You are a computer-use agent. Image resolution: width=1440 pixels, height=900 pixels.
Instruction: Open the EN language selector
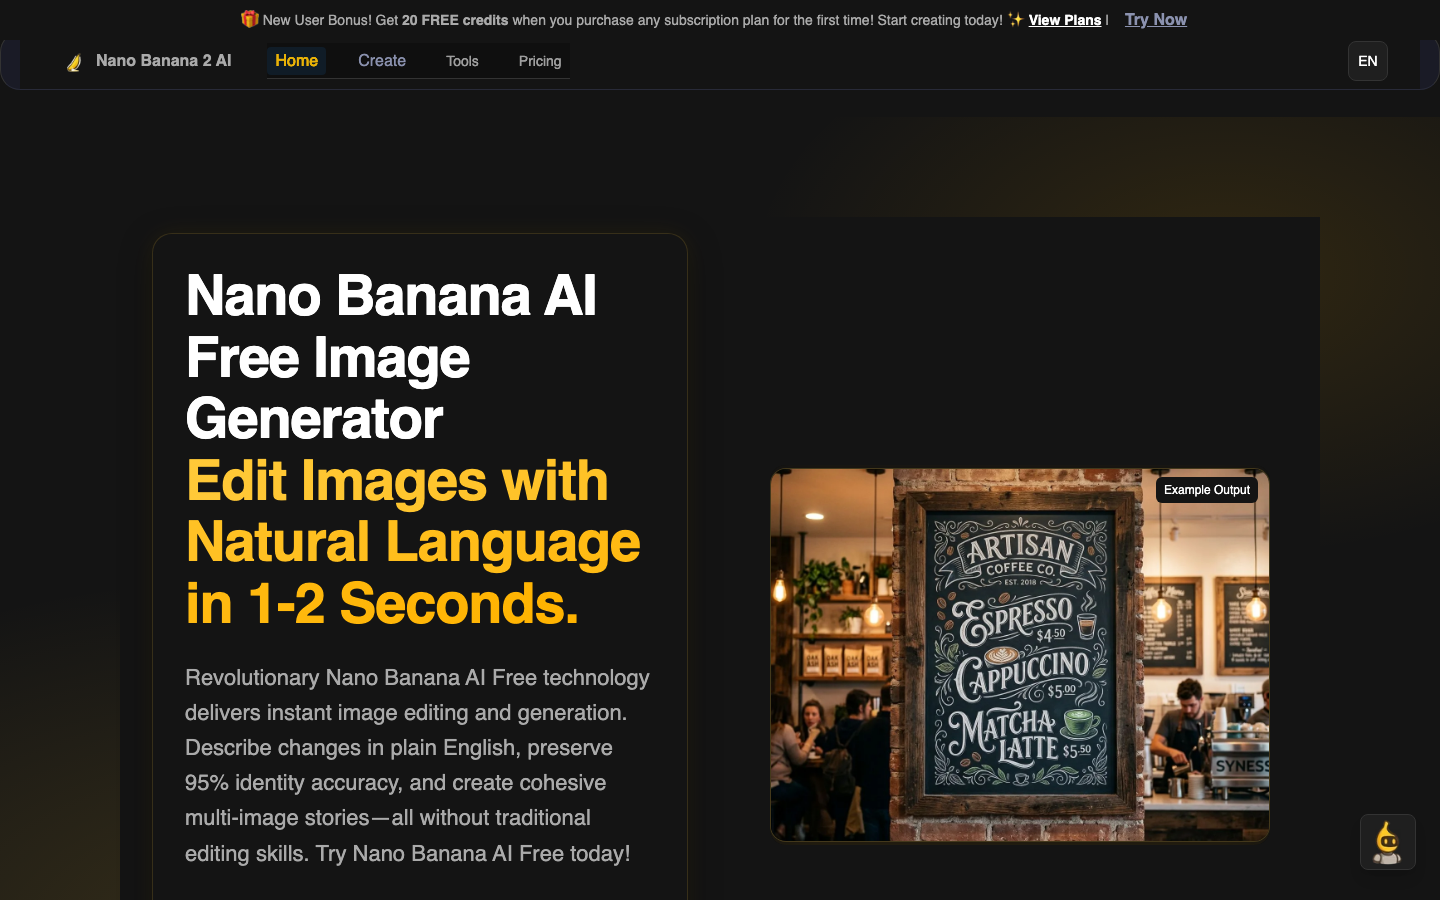1367,61
